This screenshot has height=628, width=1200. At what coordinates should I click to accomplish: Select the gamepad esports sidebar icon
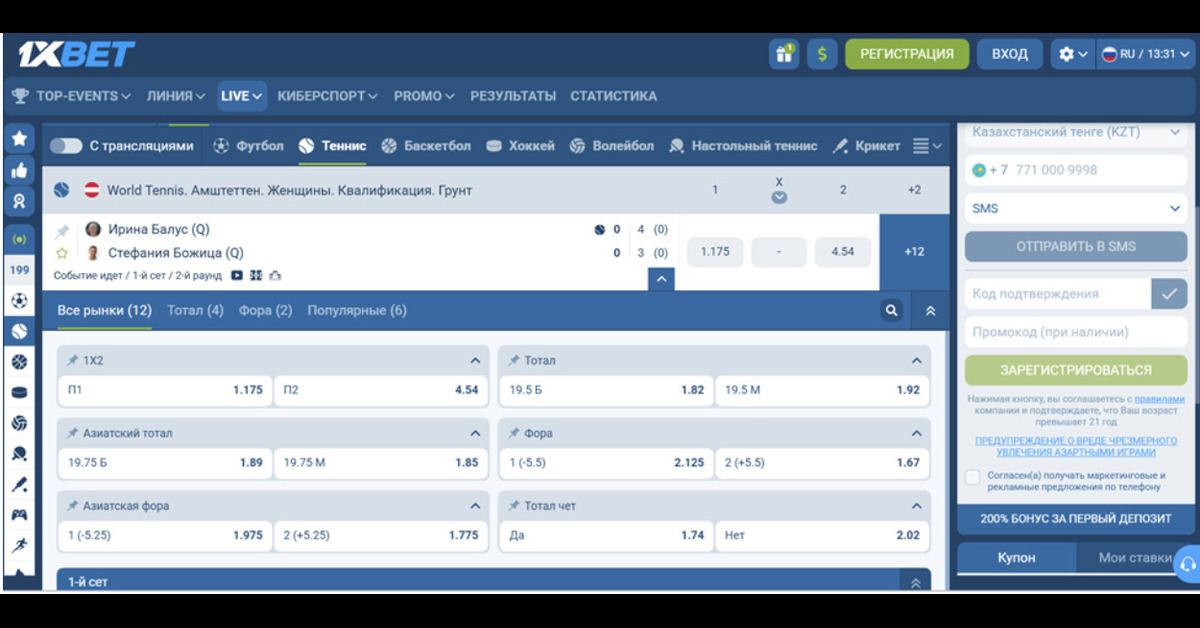[19, 516]
